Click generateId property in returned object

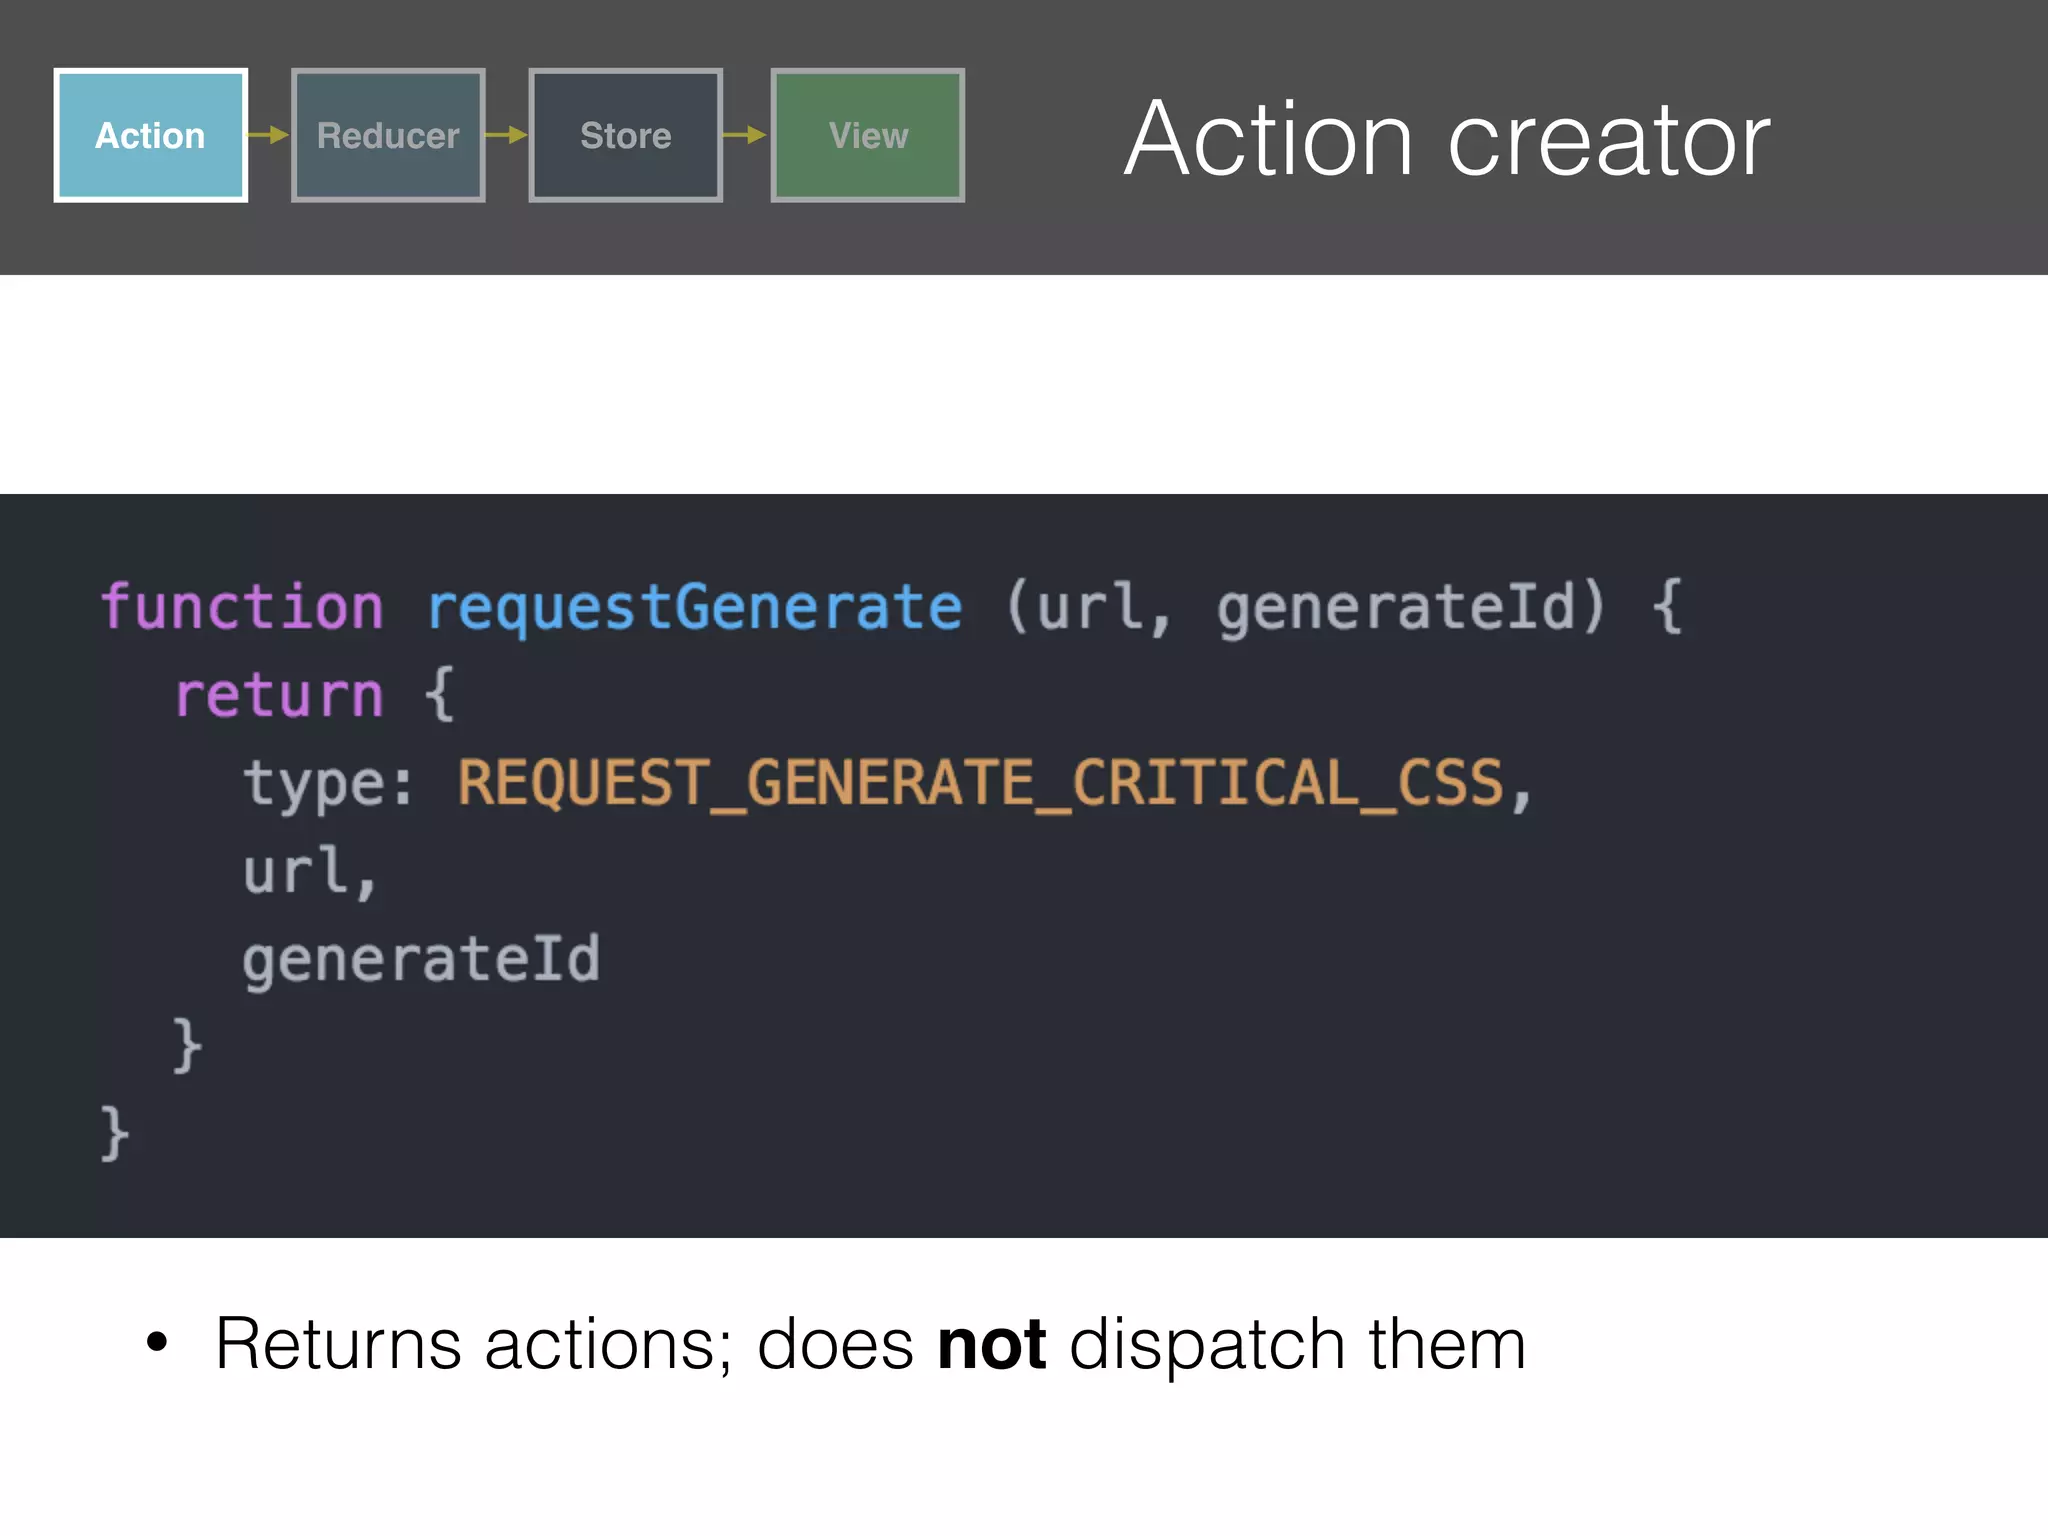[x=421, y=959]
